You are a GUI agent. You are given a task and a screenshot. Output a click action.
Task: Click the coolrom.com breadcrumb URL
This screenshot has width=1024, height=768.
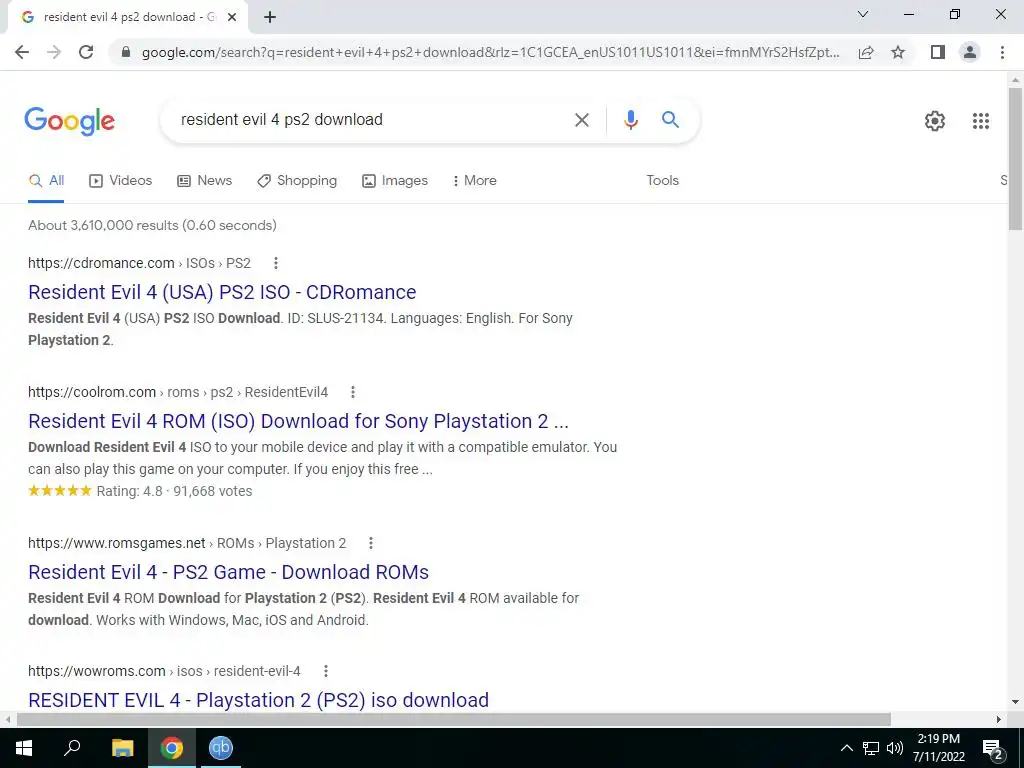pos(178,392)
